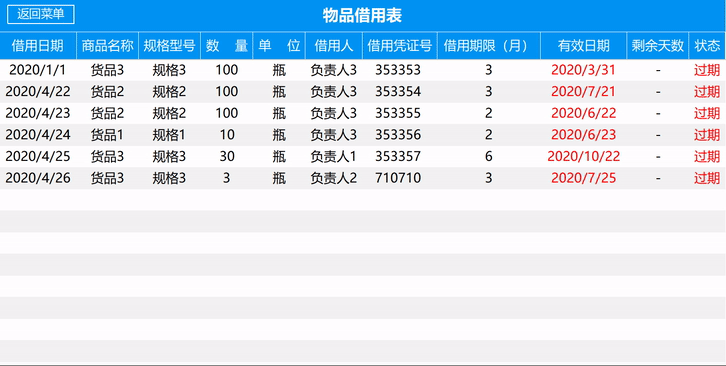This screenshot has width=726, height=366.
Task: Select the borrow date 2020/1/1 cell
Action: [x=38, y=70]
